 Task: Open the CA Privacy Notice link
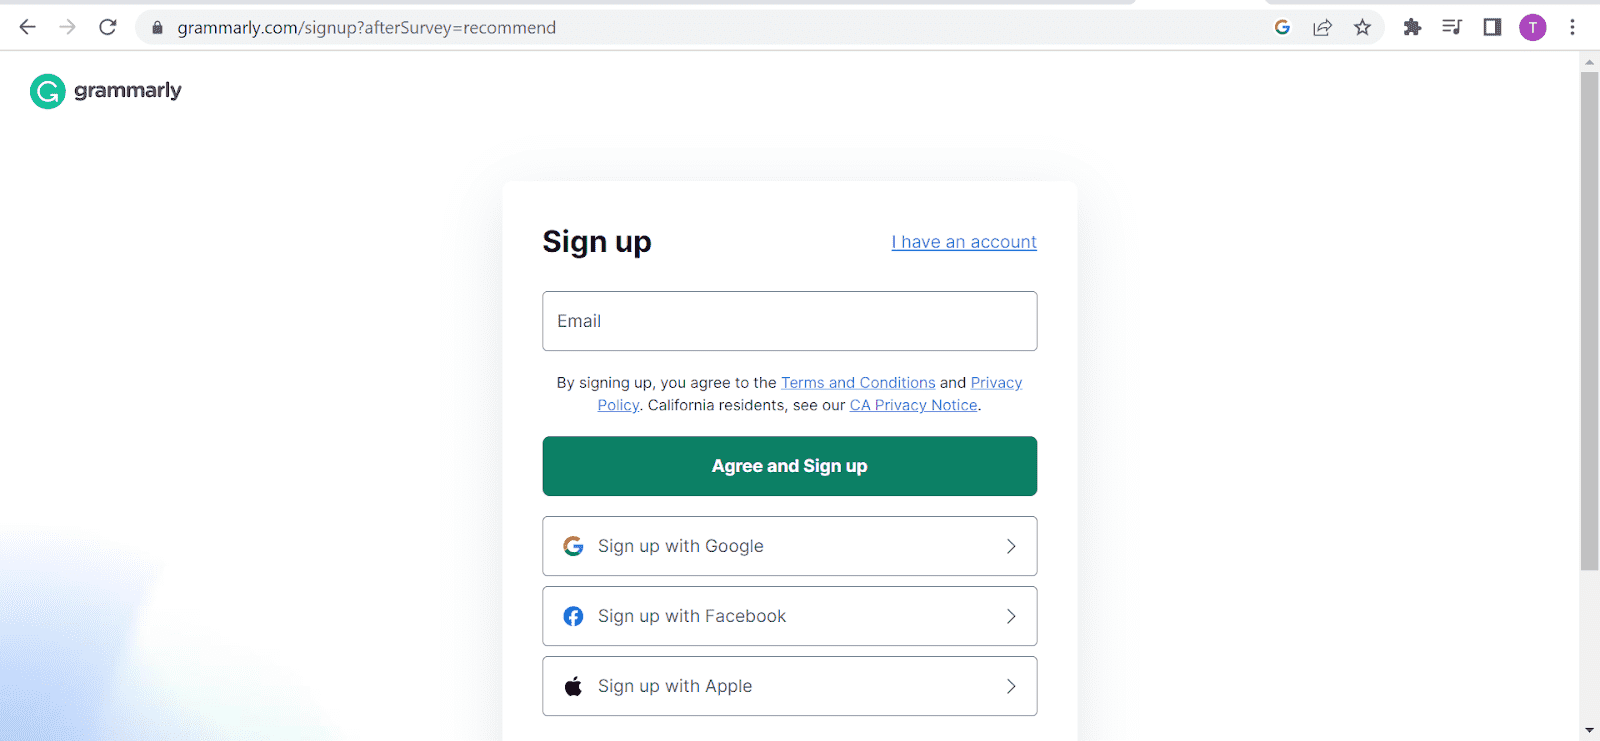[913, 405]
